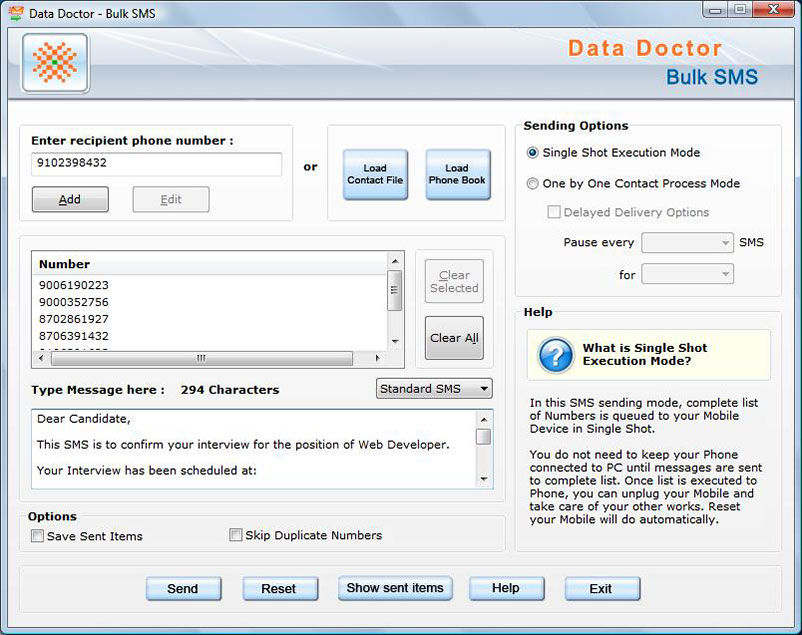
Task: Click number list scroll up arrow
Action: point(395,261)
